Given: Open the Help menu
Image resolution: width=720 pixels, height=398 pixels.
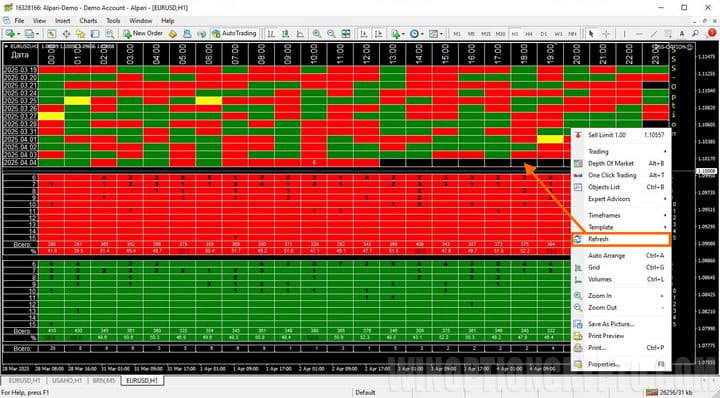Looking at the screenshot, I should click(x=168, y=21).
